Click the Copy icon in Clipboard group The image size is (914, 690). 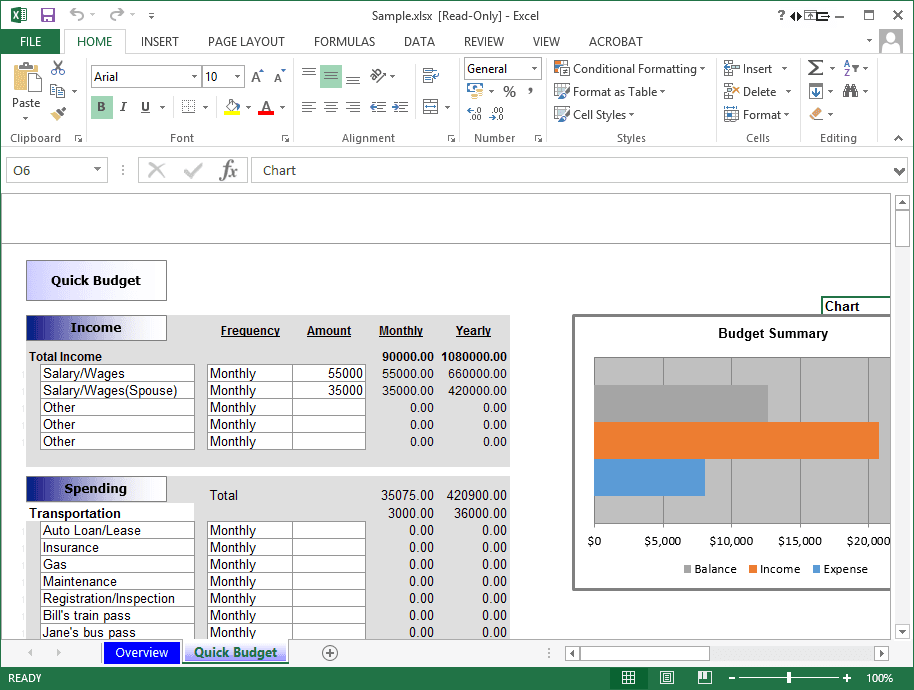click(57, 91)
